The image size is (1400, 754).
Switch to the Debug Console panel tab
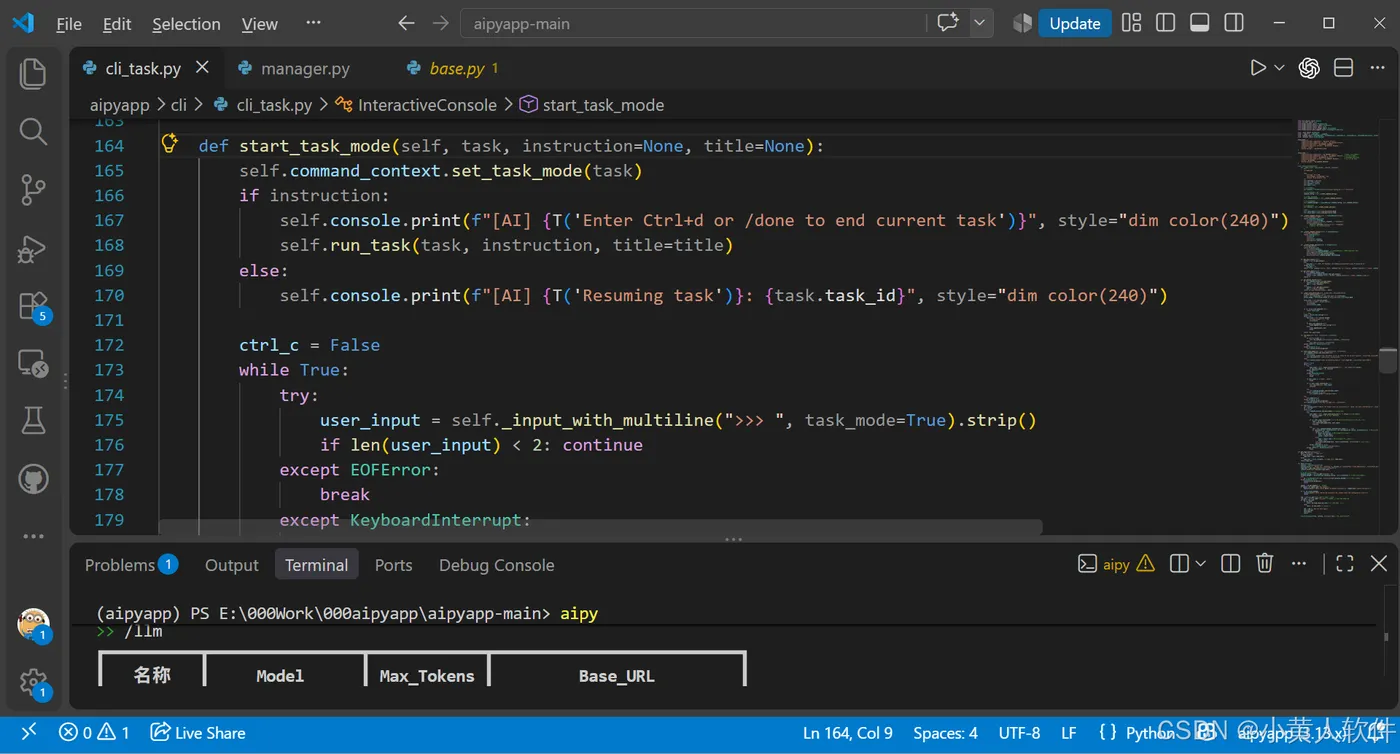coord(496,565)
